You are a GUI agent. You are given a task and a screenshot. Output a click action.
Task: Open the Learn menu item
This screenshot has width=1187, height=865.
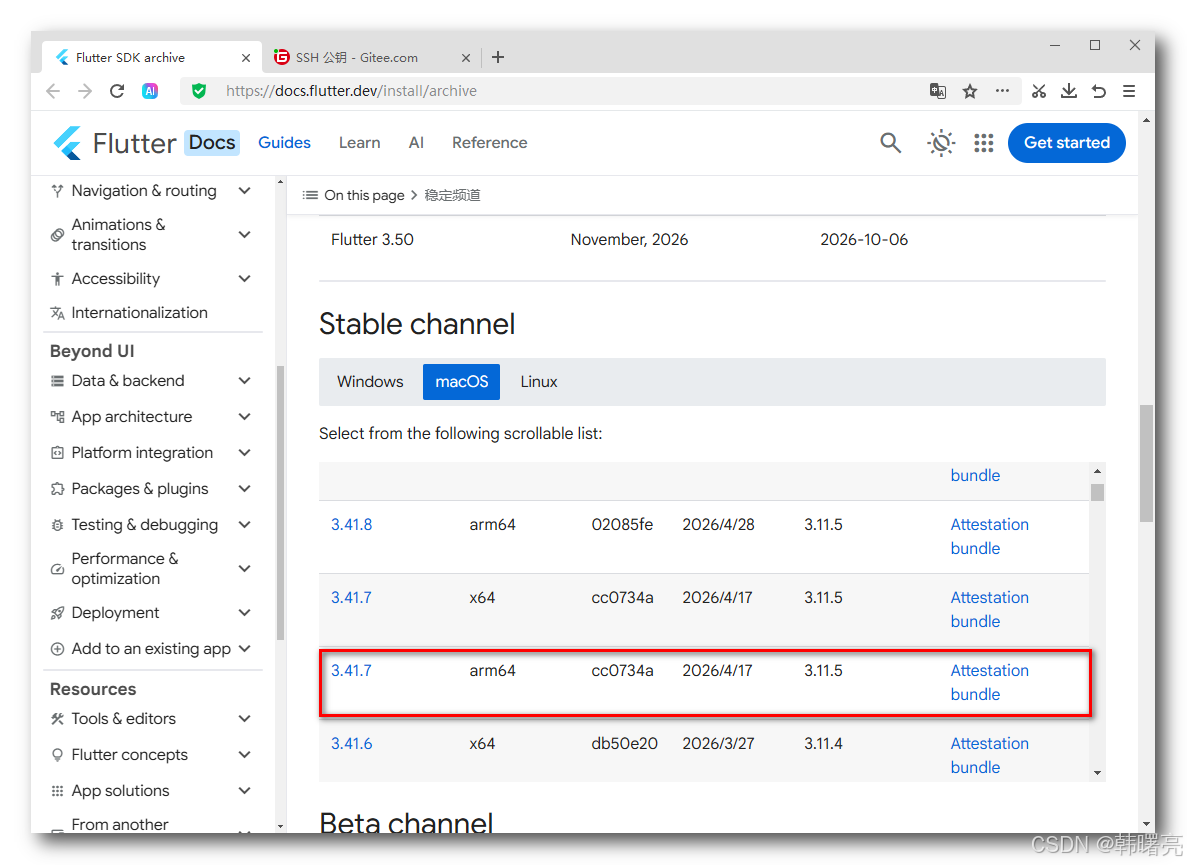(360, 142)
